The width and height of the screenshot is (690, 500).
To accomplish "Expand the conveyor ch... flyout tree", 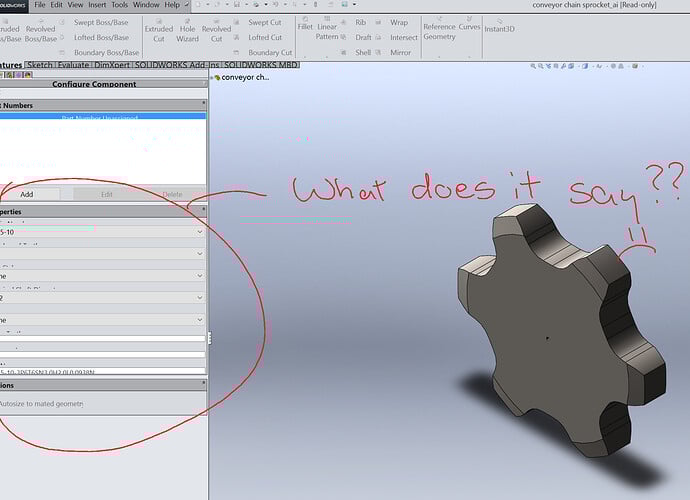I will point(212,77).
